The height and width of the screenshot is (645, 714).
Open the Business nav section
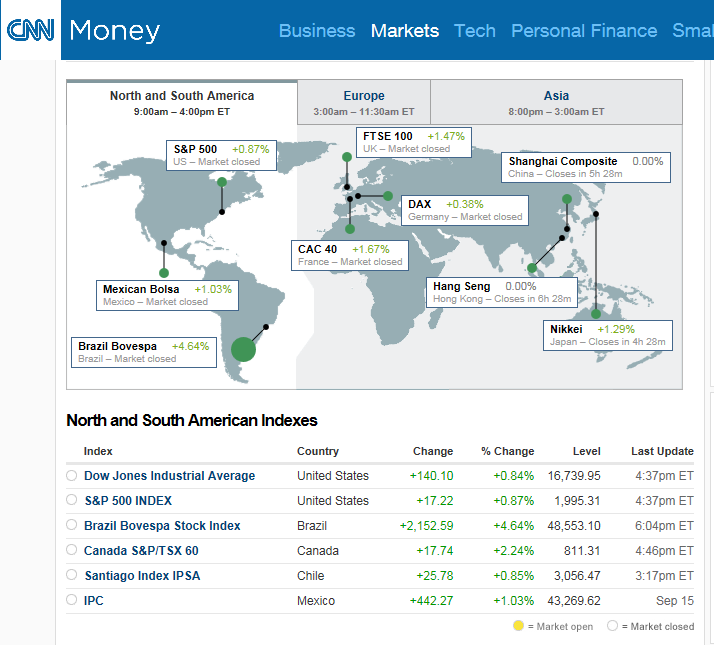[317, 31]
